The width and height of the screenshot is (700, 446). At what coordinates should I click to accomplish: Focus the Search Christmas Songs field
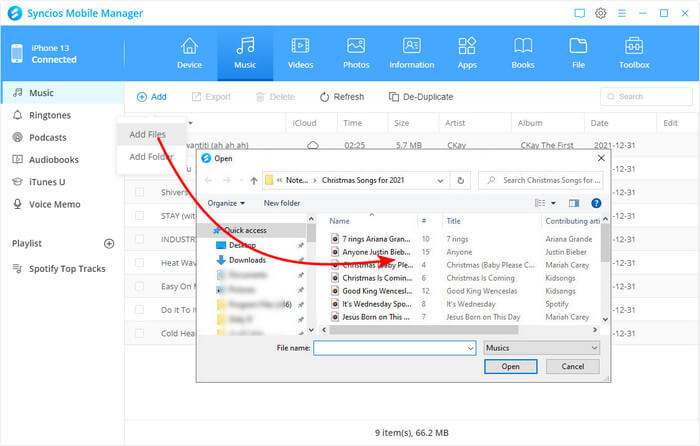point(545,180)
